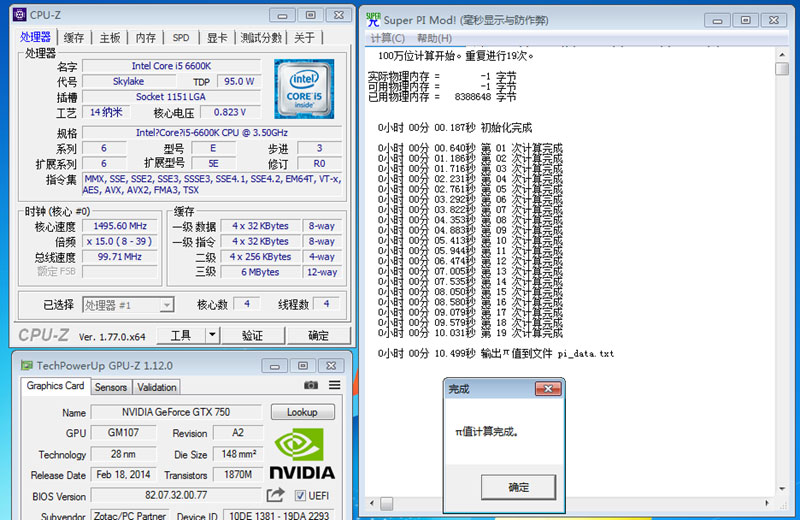The image size is (800, 520).
Task: Open the 计算(C) menu in Super PI
Action: (x=388, y=38)
